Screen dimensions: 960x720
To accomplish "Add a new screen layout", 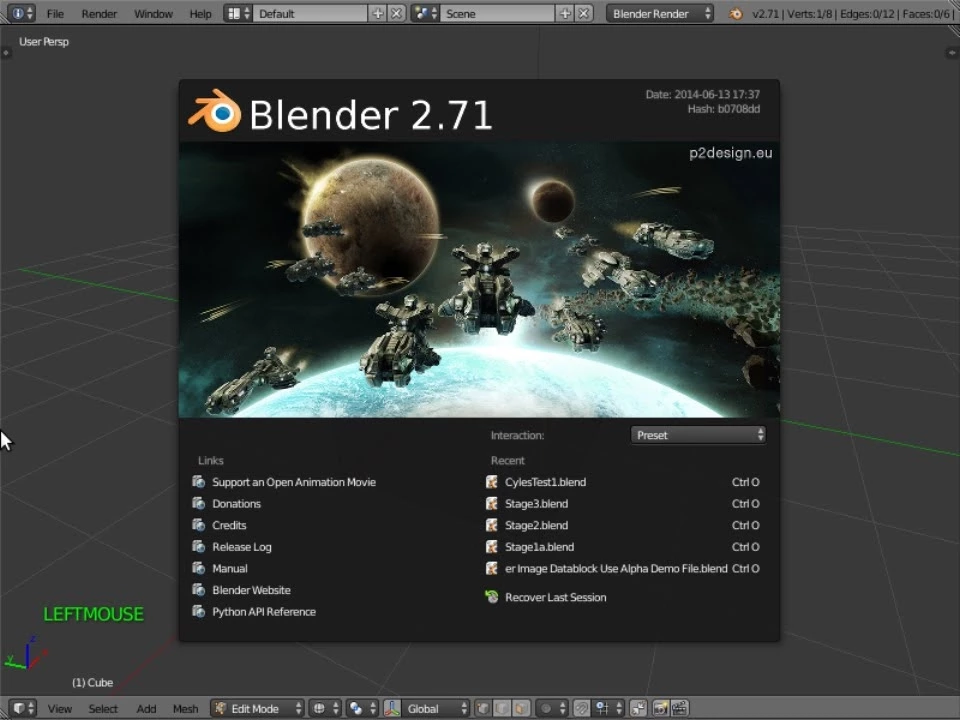I will [x=378, y=13].
